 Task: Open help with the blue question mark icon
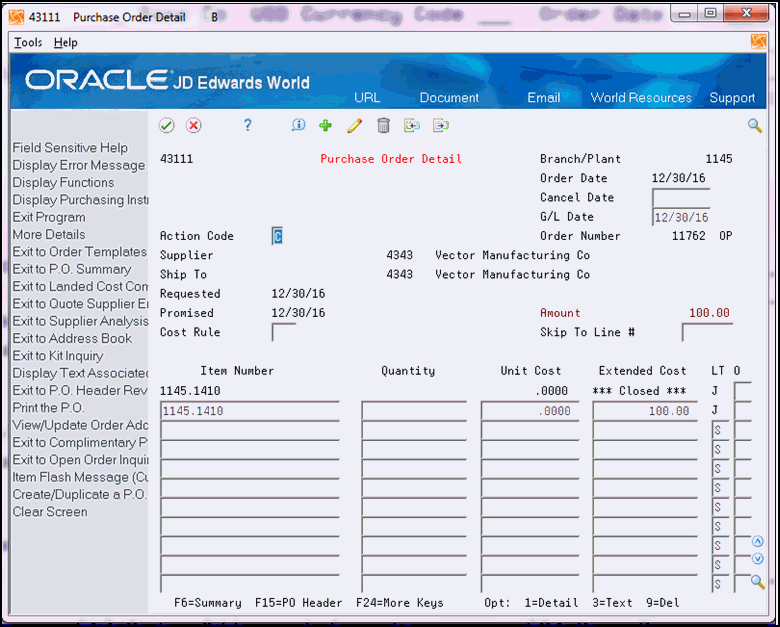coord(247,125)
